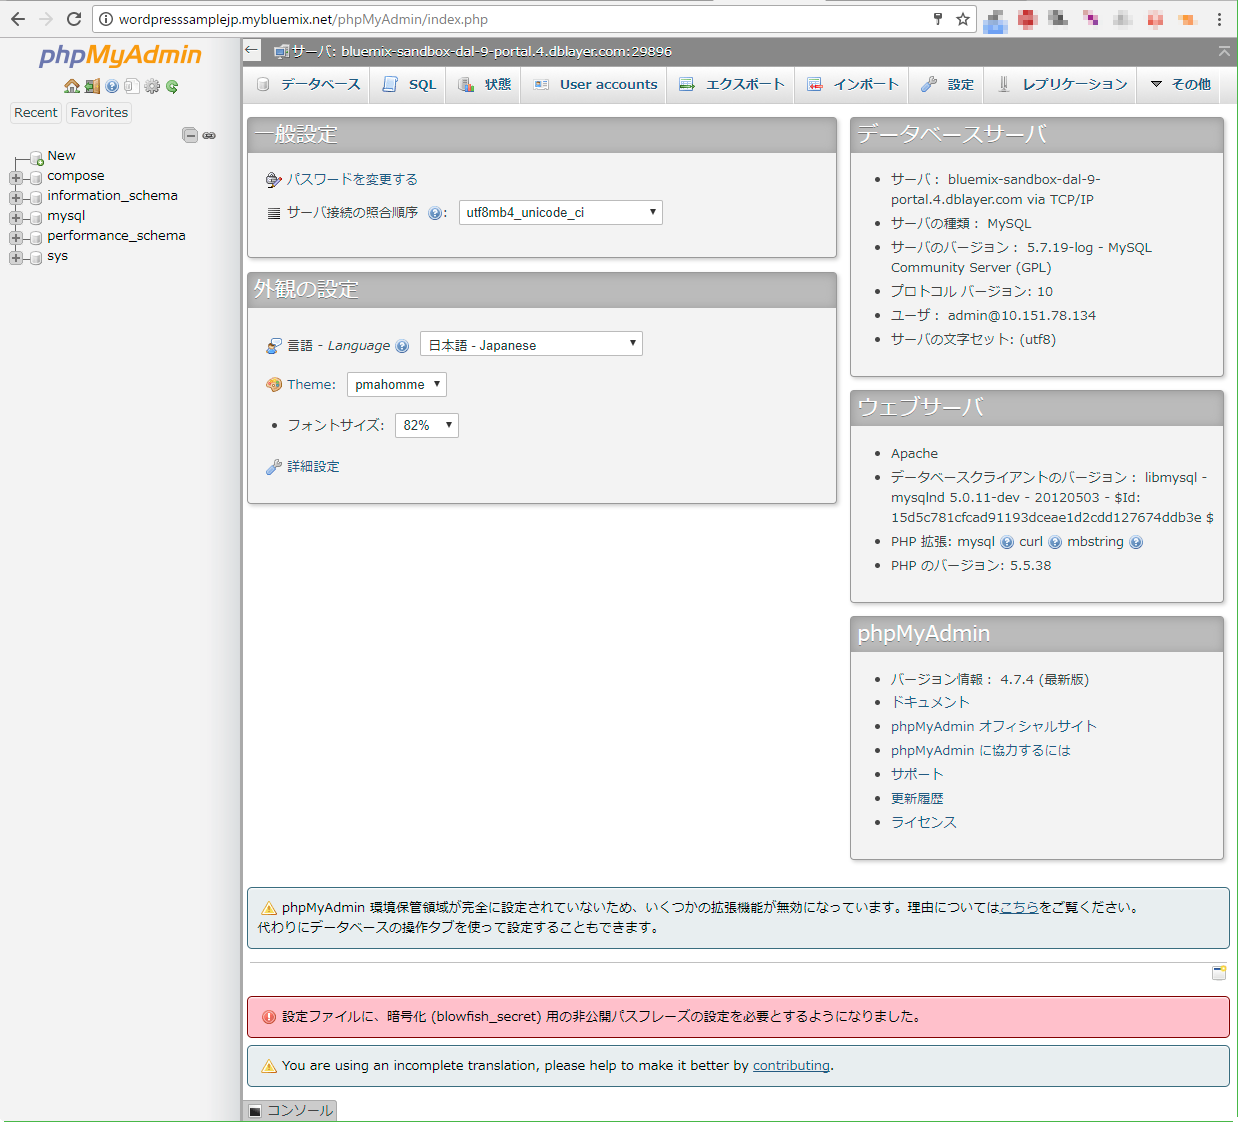
Task: Click New in the database tree
Action: pyautogui.click(x=61, y=156)
